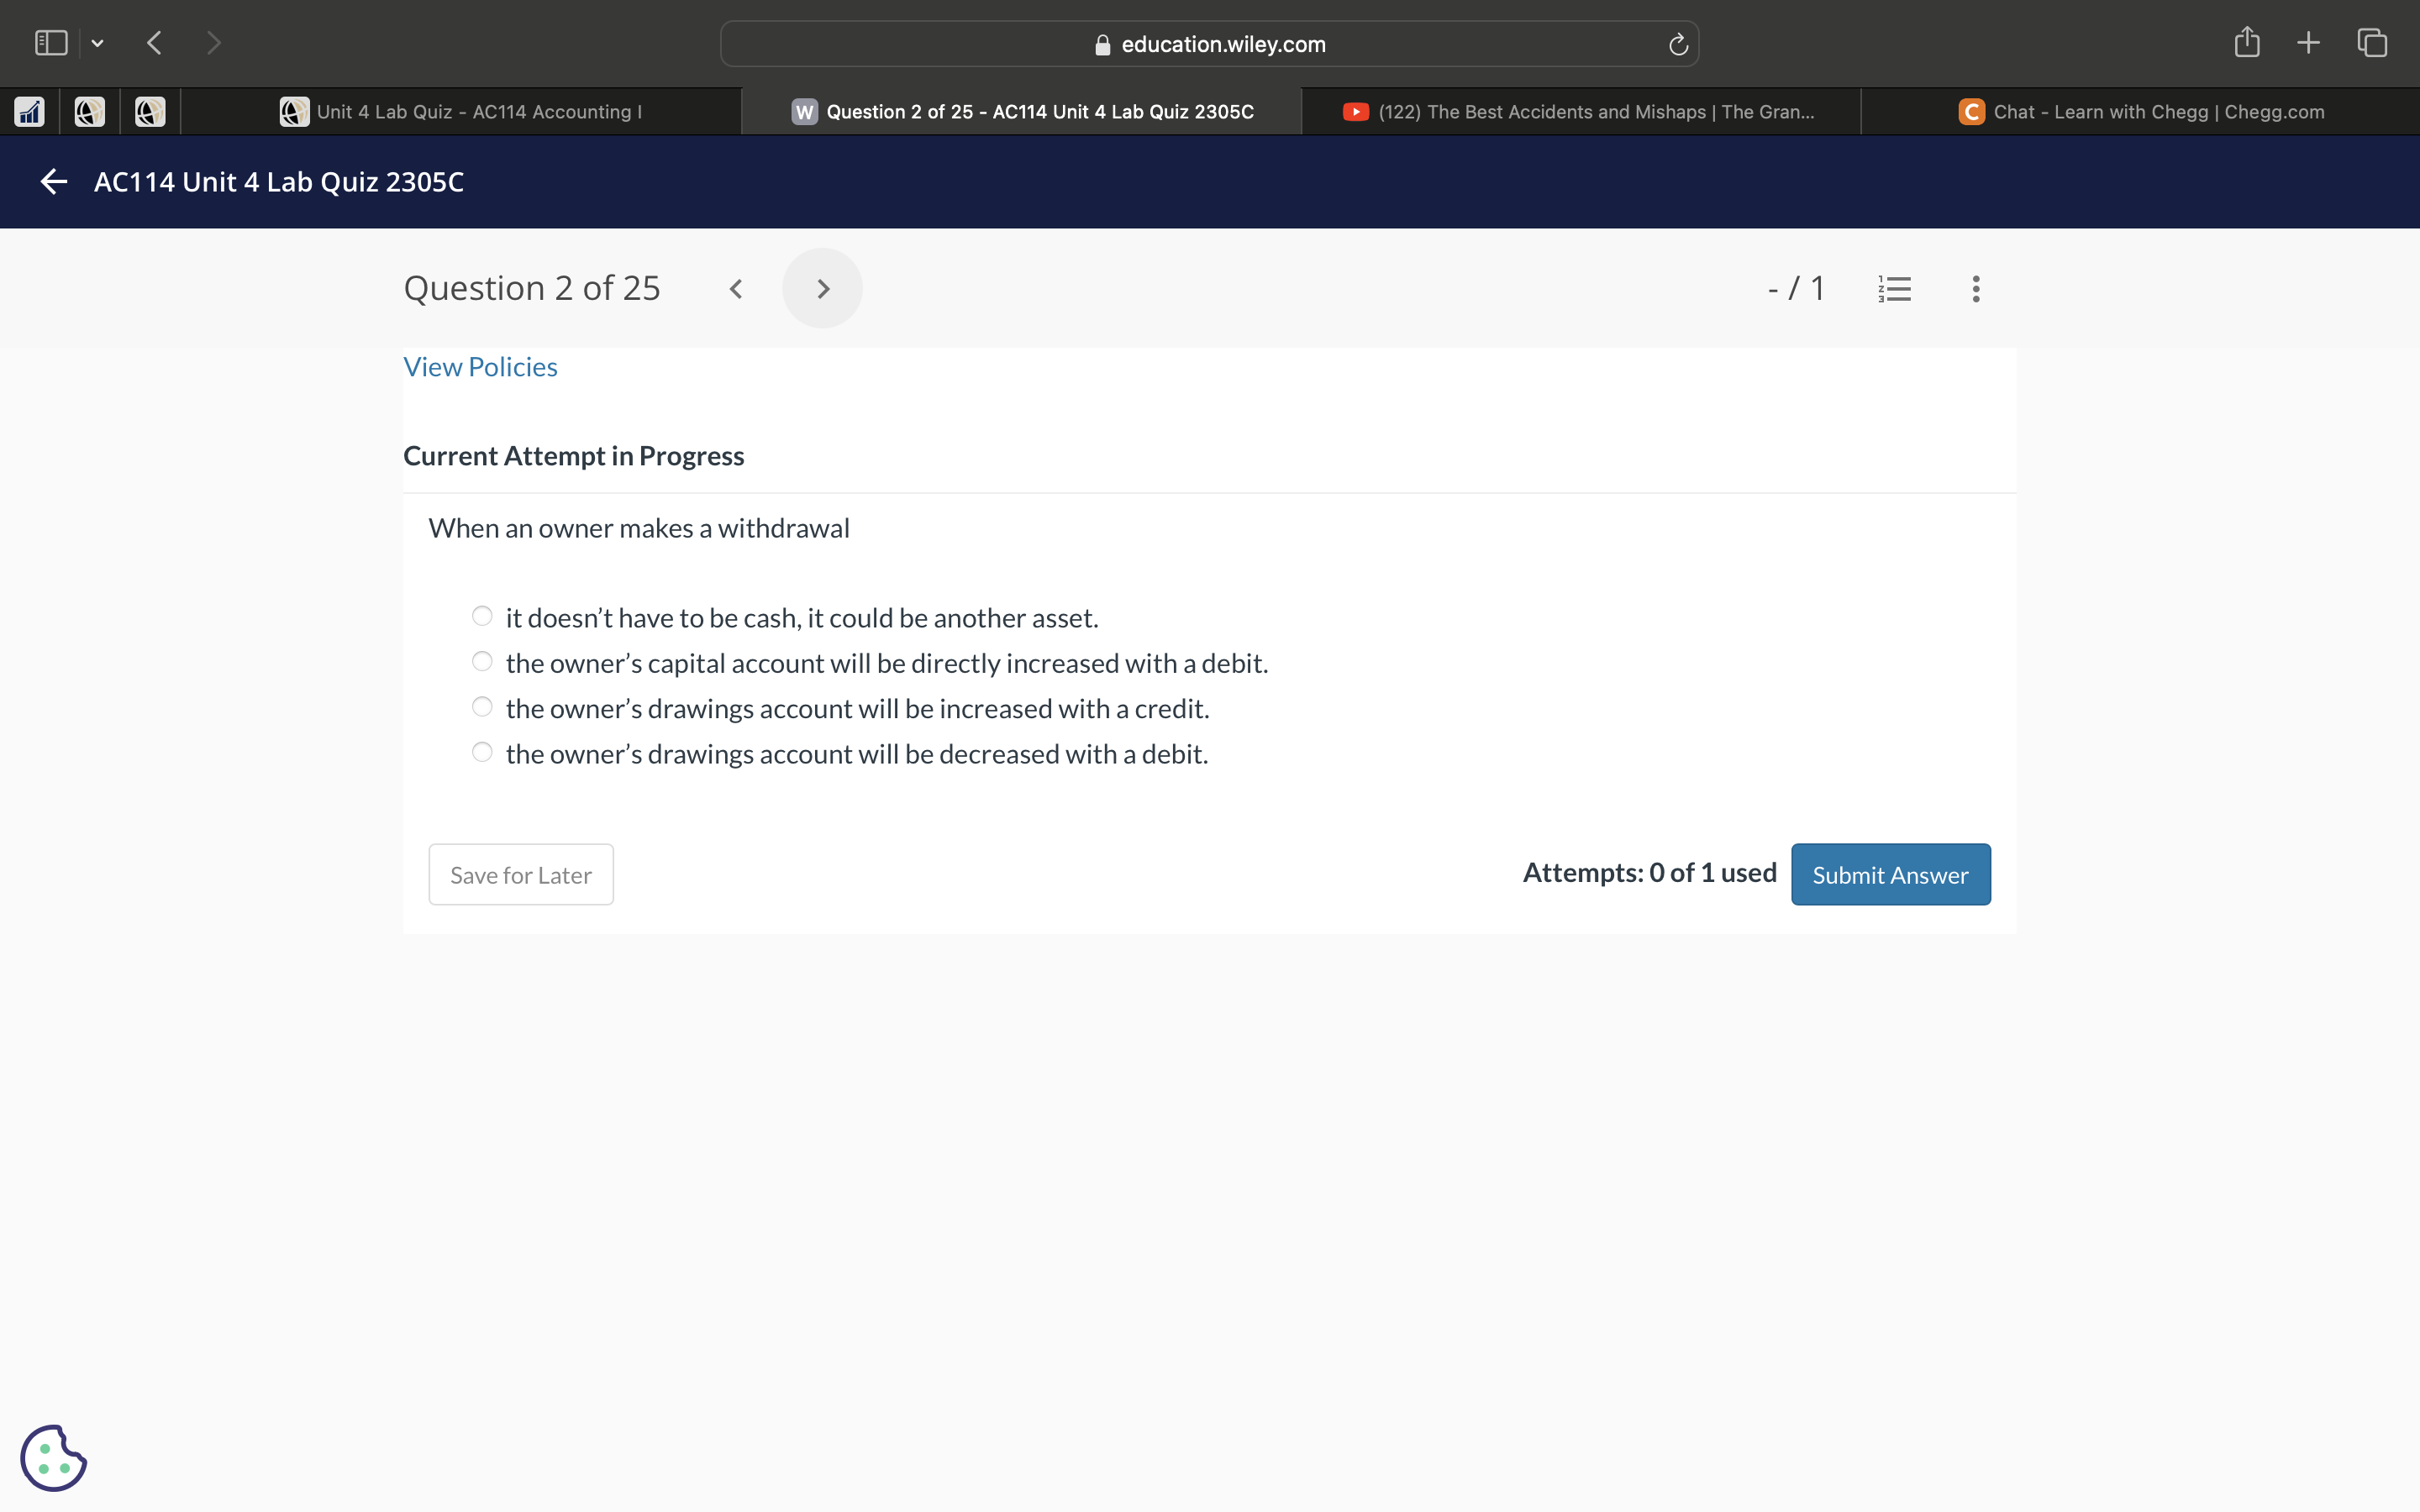Open the question list icon

(1894, 289)
